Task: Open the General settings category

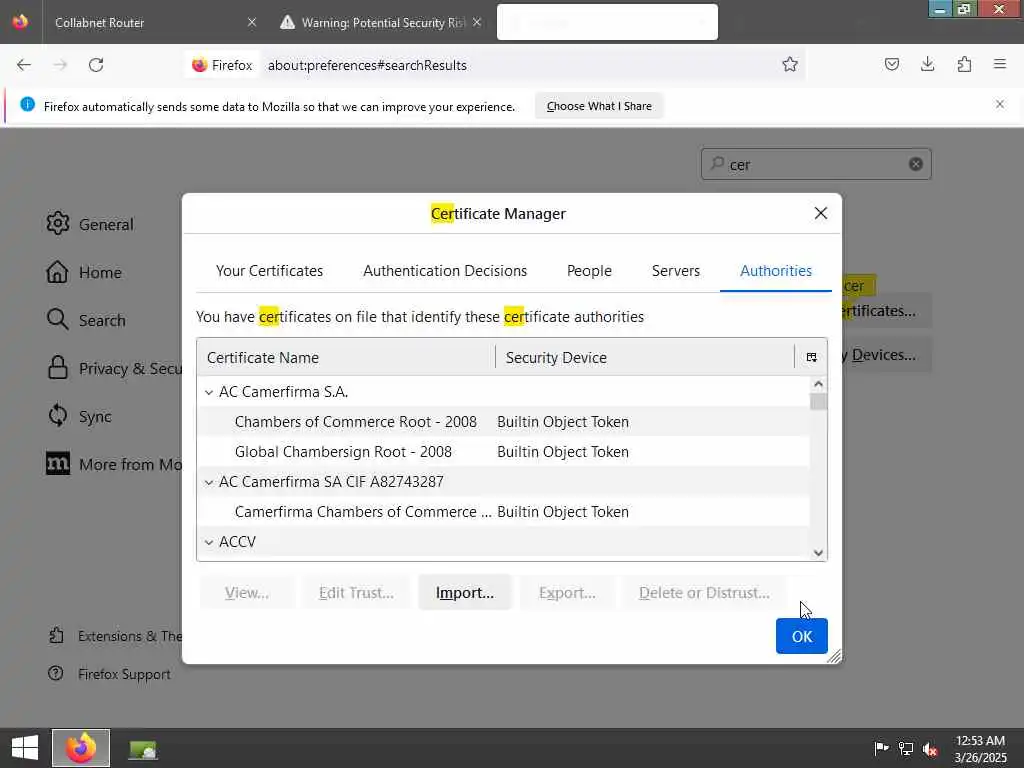Action: pyautogui.click(x=90, y=224)
